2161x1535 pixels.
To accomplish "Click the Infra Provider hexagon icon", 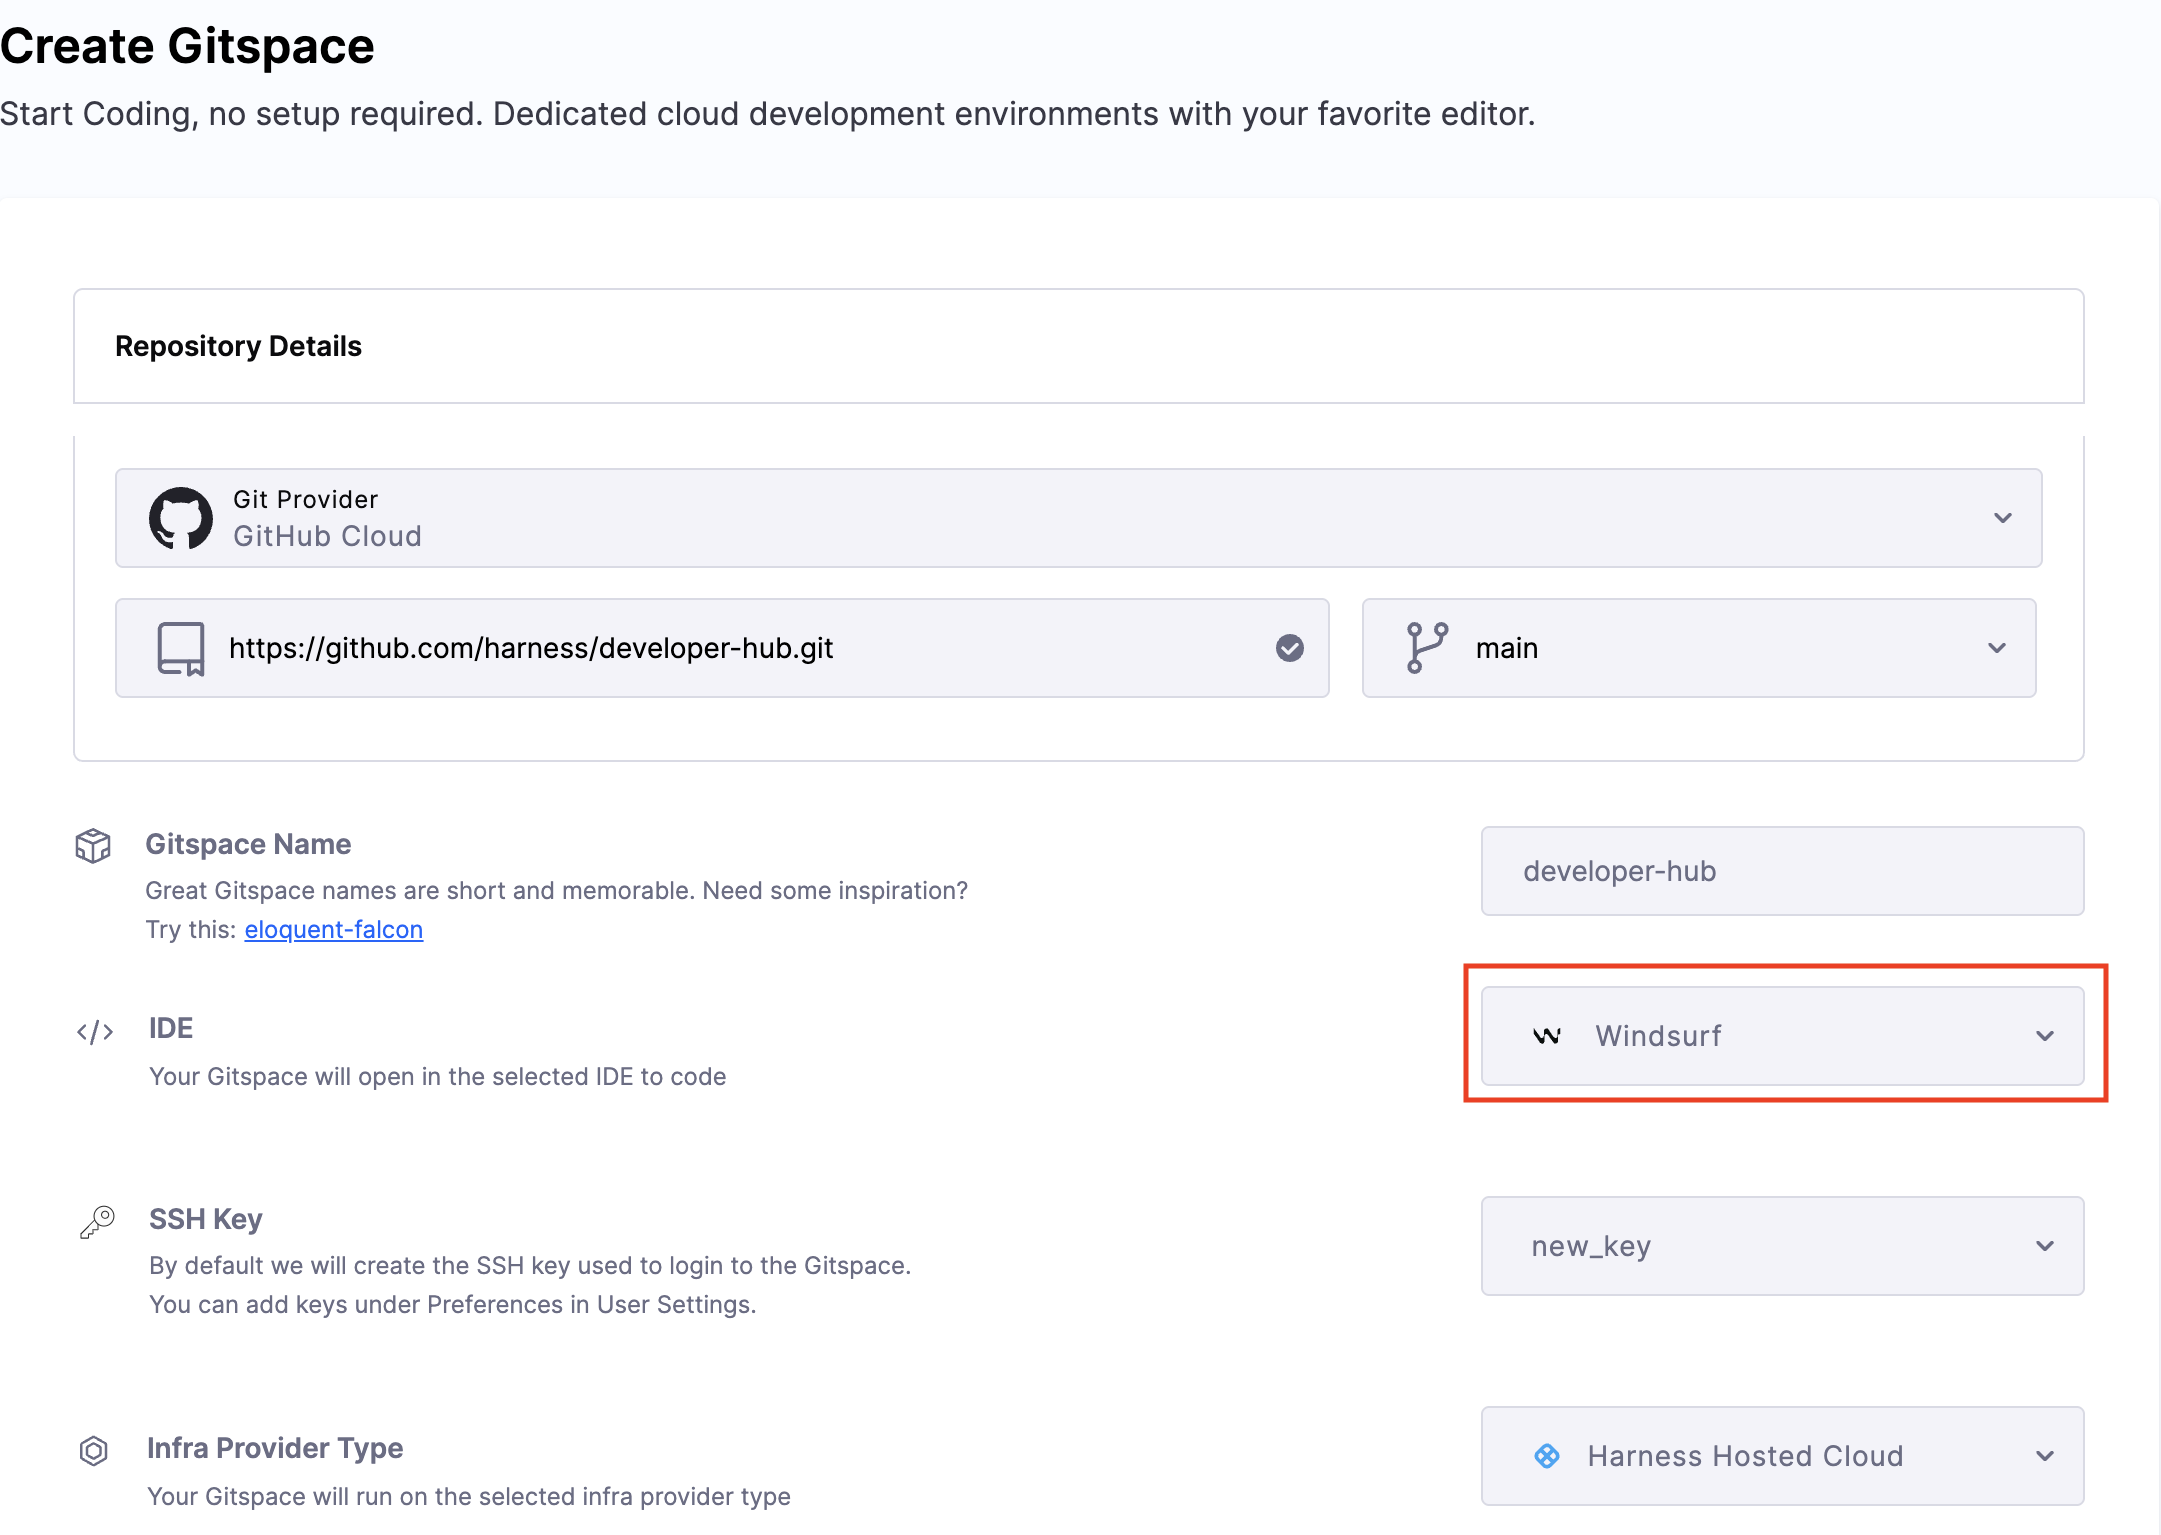I will tap(94, 1451).
